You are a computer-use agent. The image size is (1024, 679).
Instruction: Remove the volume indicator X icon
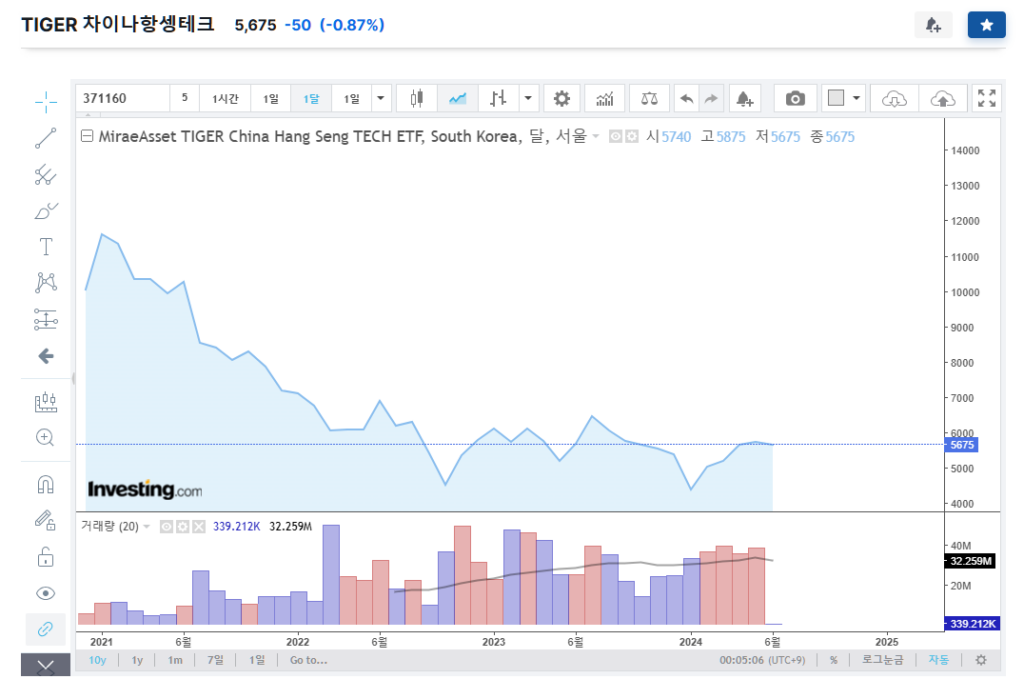(x=199, y=526)
